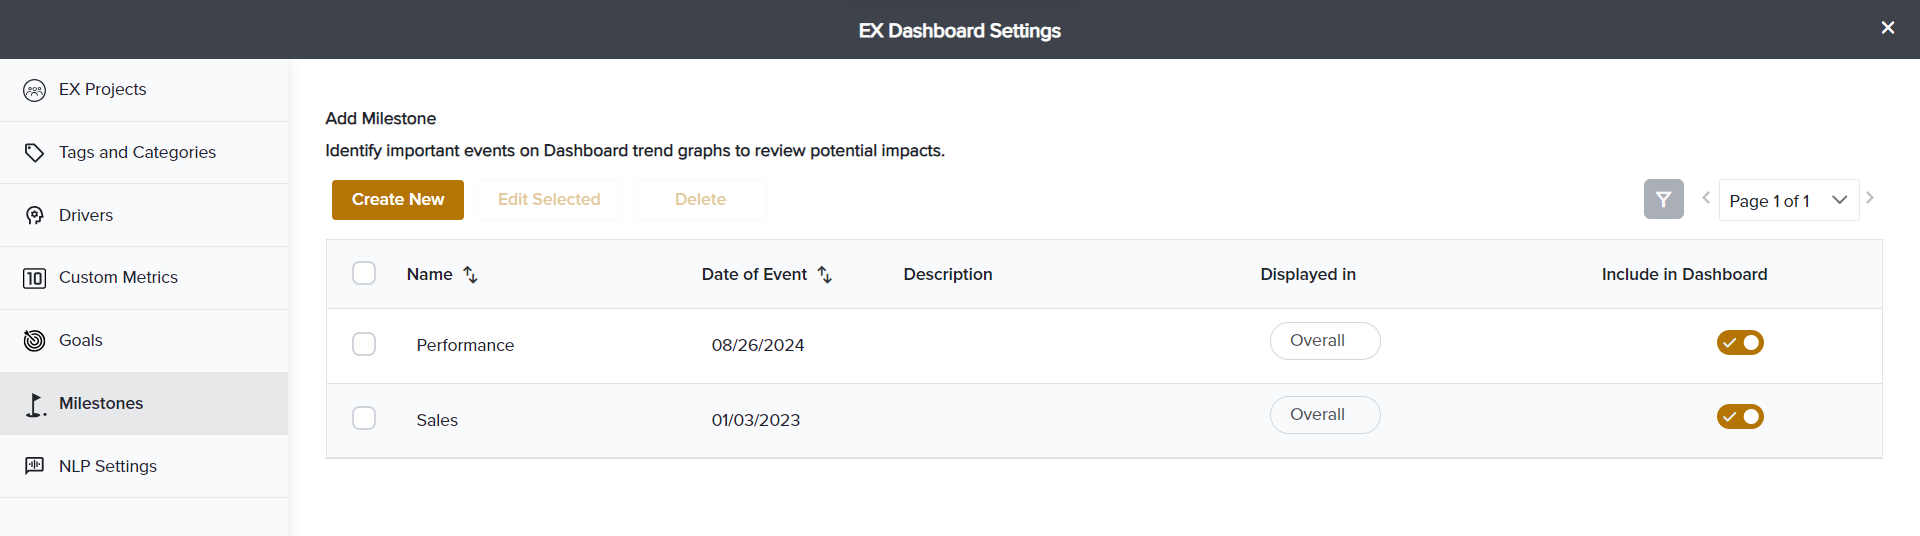1920x536 pixels.
Task: Sort milestones by Name column arrows
Action: pos(470,275)
